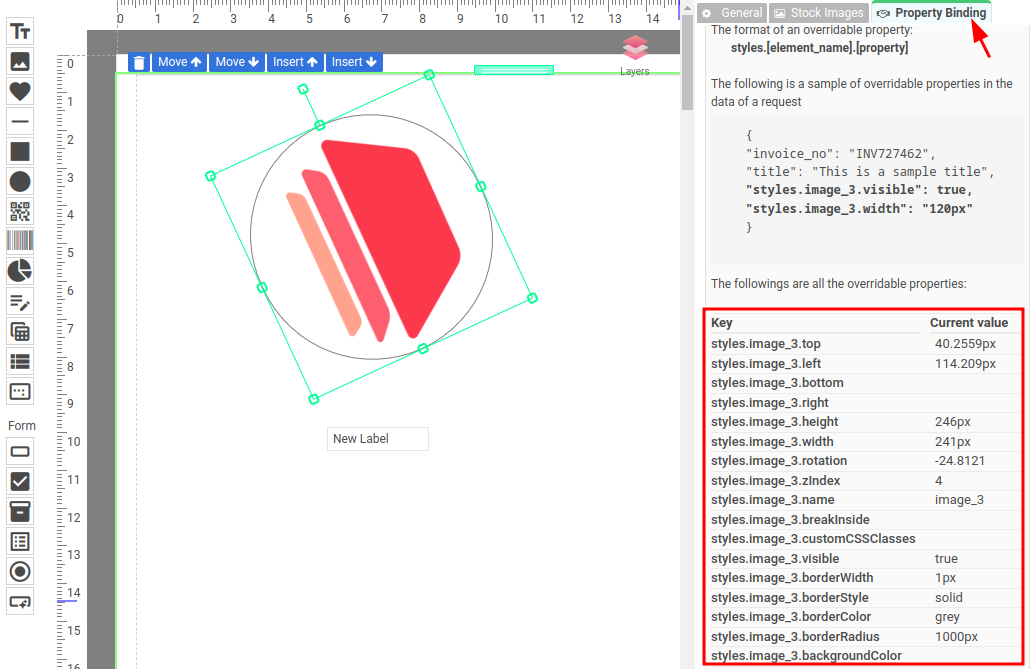This screenshot has width=1032, height=669.
Task: Add a form text input field
Action: click(x=20, y=451)
